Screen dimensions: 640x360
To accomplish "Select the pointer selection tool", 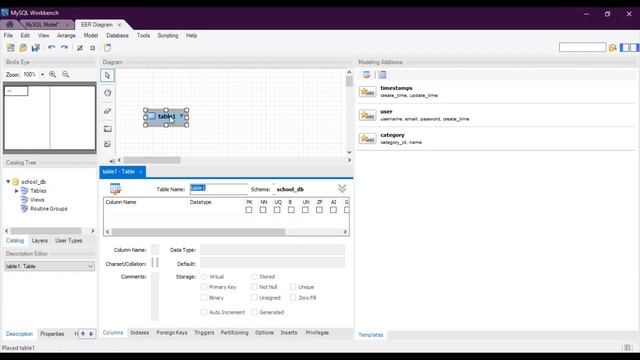I will 107,75.
